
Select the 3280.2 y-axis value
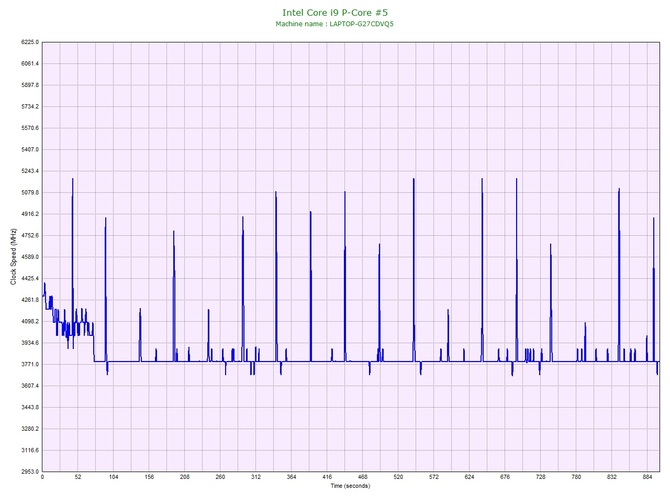click(x=30, y=429)
